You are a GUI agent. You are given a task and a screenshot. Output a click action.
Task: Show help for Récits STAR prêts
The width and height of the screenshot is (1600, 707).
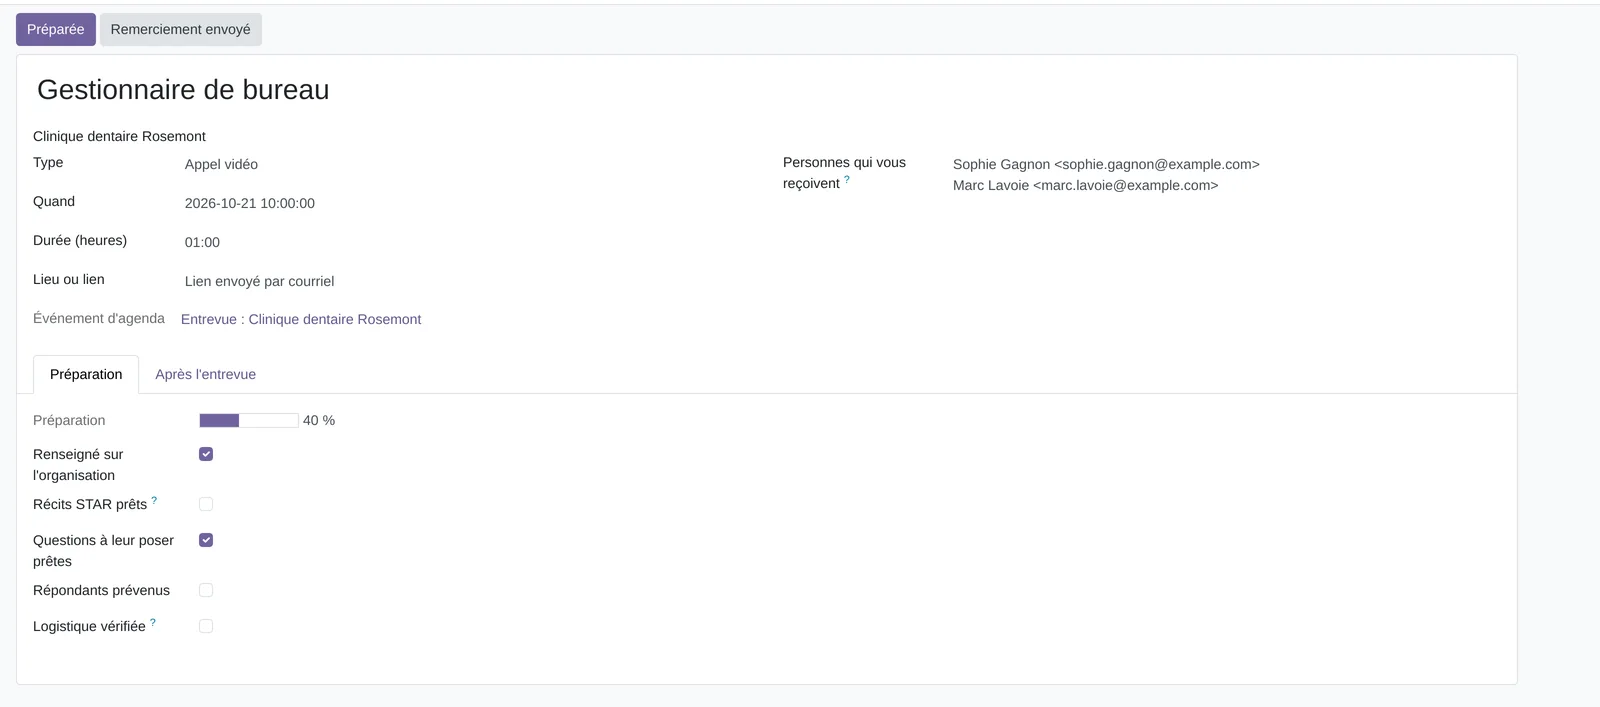[154, 500]
